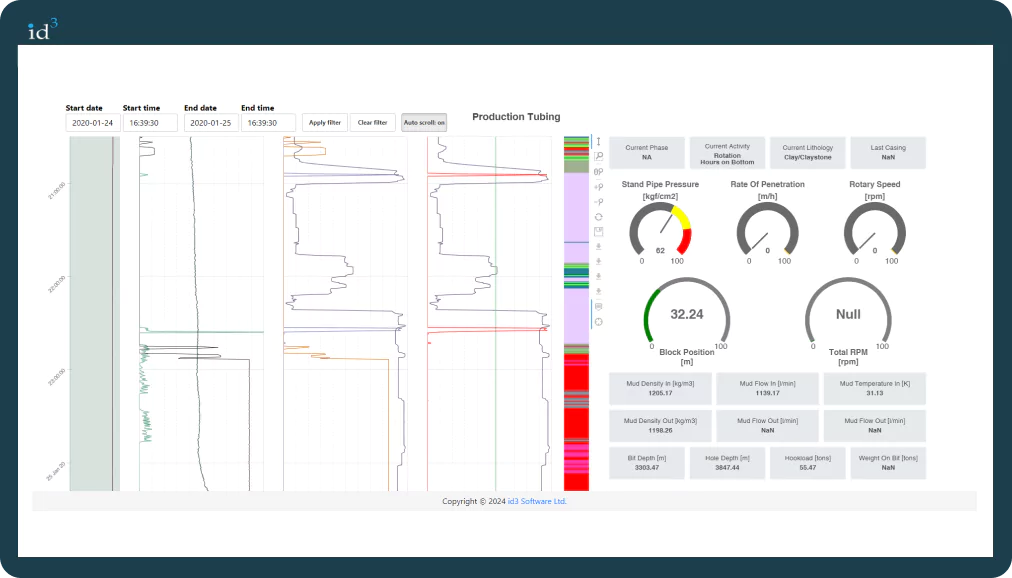This screenshot has width=1012, height=578.
Task: Click the 22:00:00 time axis label
Action: [56, 284]
